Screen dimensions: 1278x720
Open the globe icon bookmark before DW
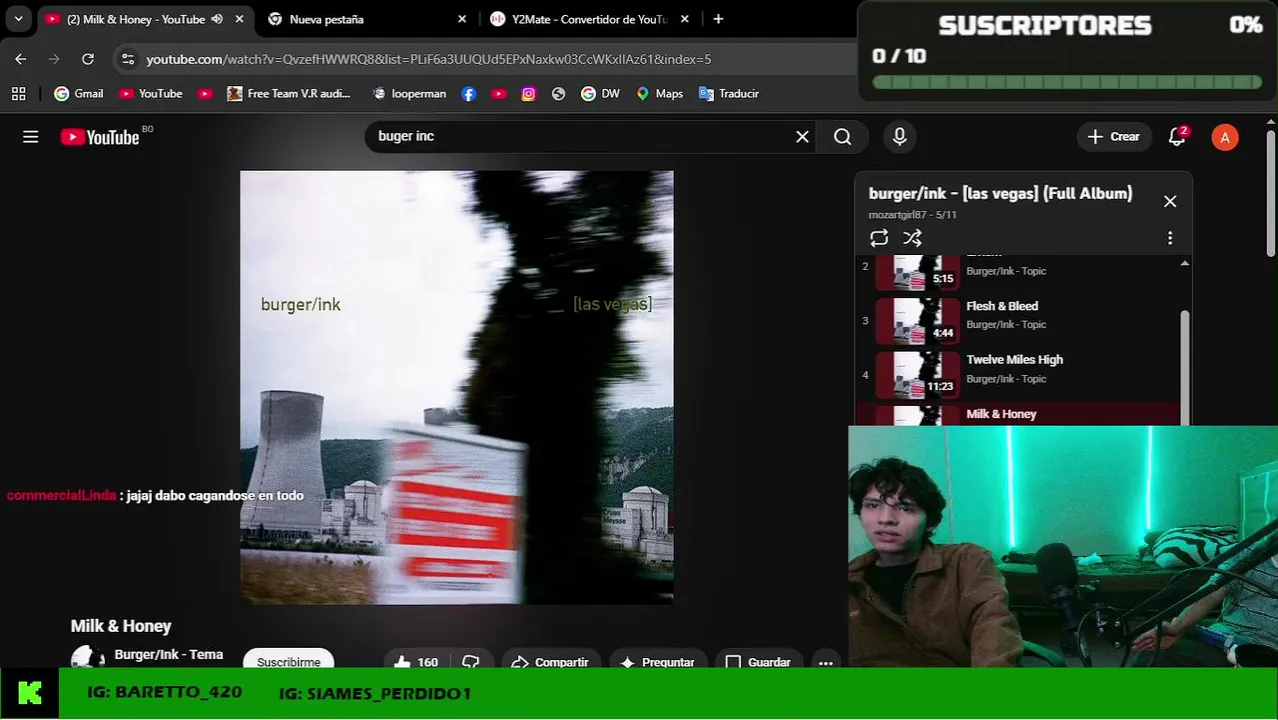559,93
